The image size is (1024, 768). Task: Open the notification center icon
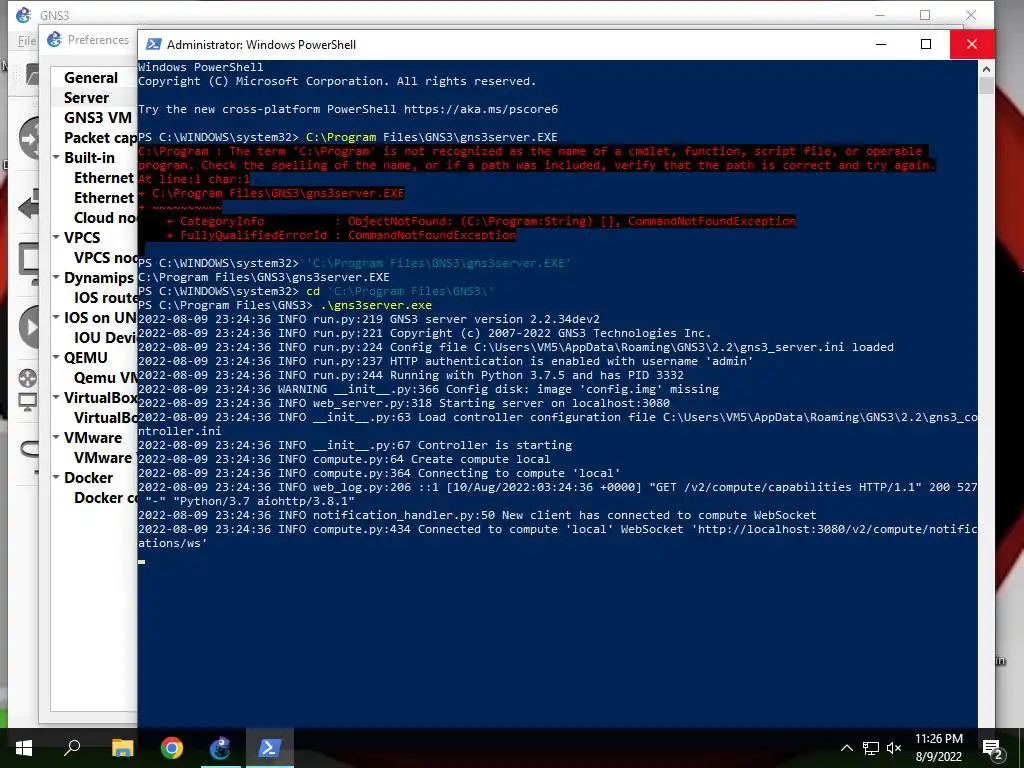pos(993,748)
